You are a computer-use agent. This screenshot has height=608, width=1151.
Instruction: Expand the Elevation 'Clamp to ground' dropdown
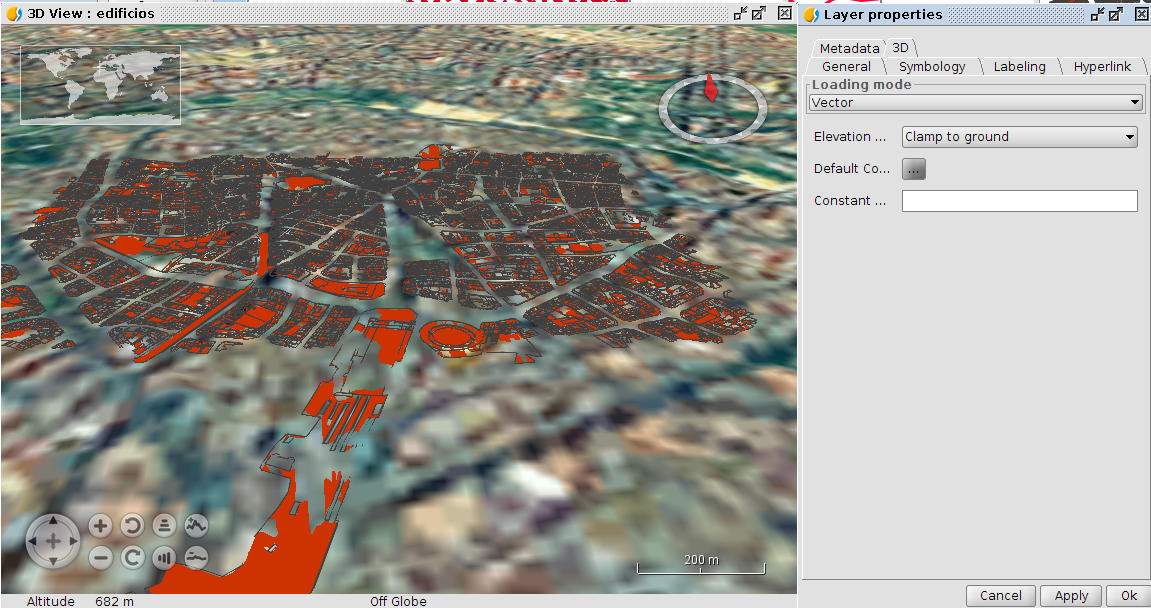tap(1019, 137)
